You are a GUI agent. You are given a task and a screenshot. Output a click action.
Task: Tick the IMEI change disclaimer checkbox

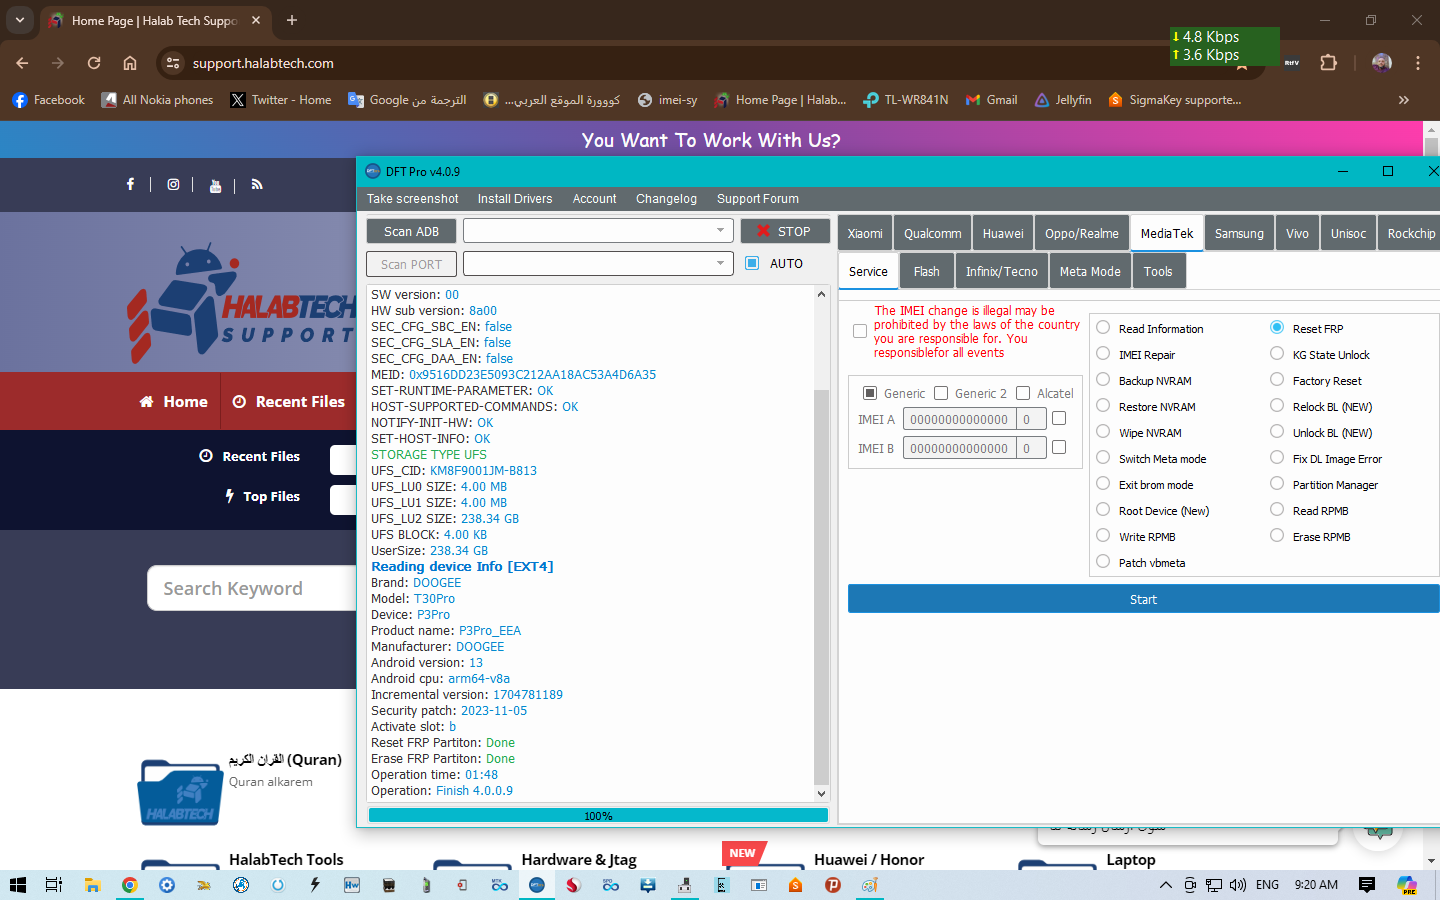click(860, 331)
